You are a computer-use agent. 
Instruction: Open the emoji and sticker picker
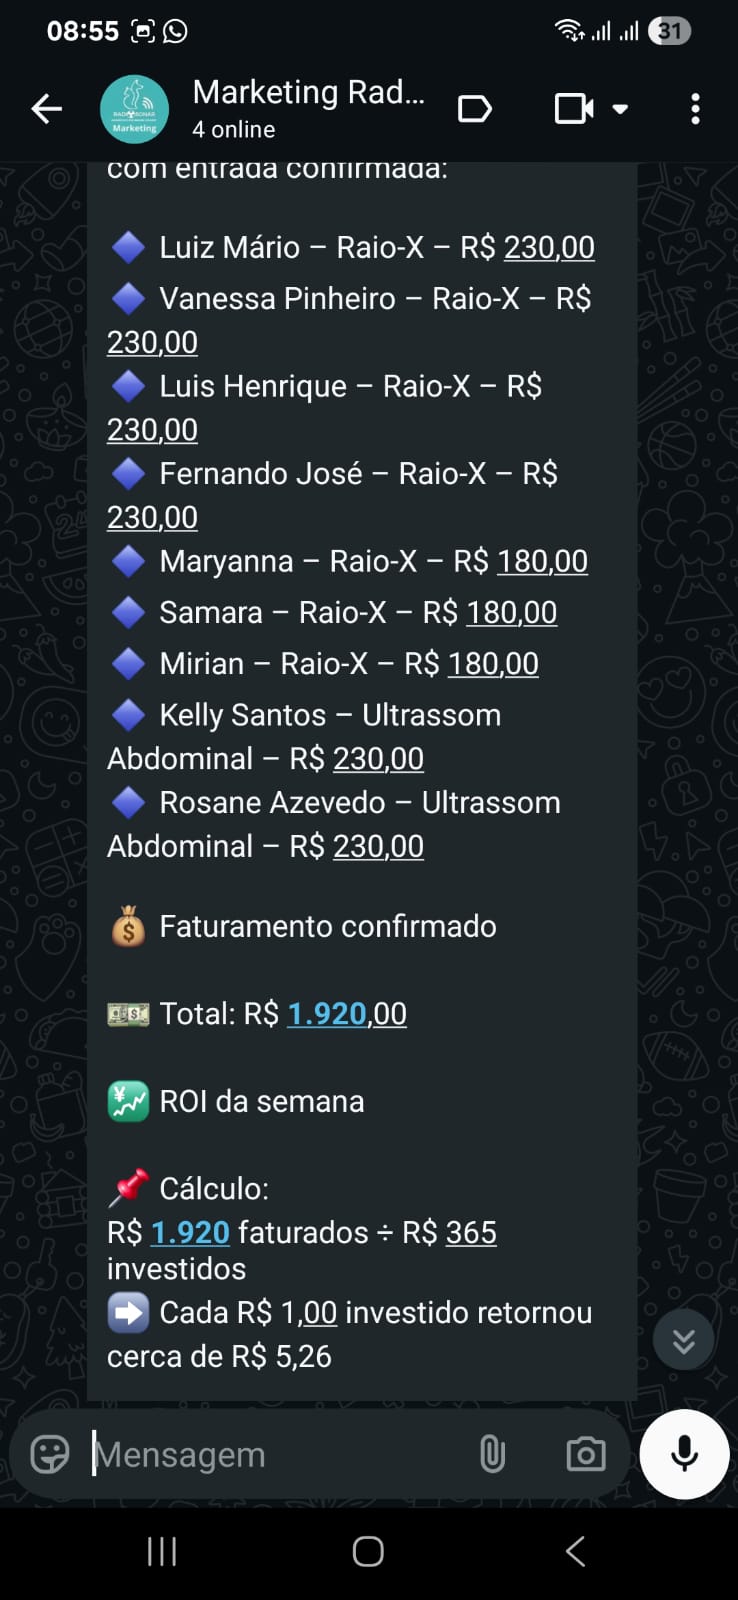pyautogui.click(x=50, y=1454)
